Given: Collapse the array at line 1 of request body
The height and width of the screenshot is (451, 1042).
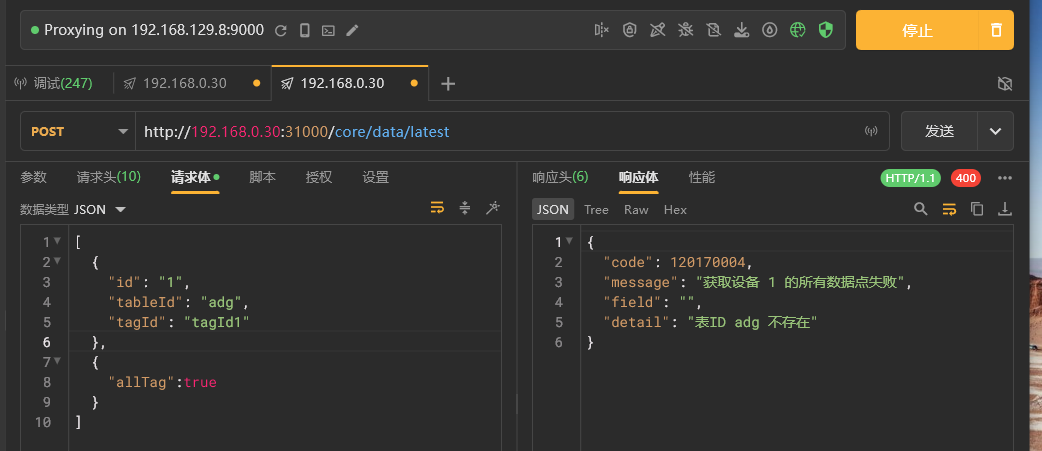Looking at the screenshot, I should [58, 242].
